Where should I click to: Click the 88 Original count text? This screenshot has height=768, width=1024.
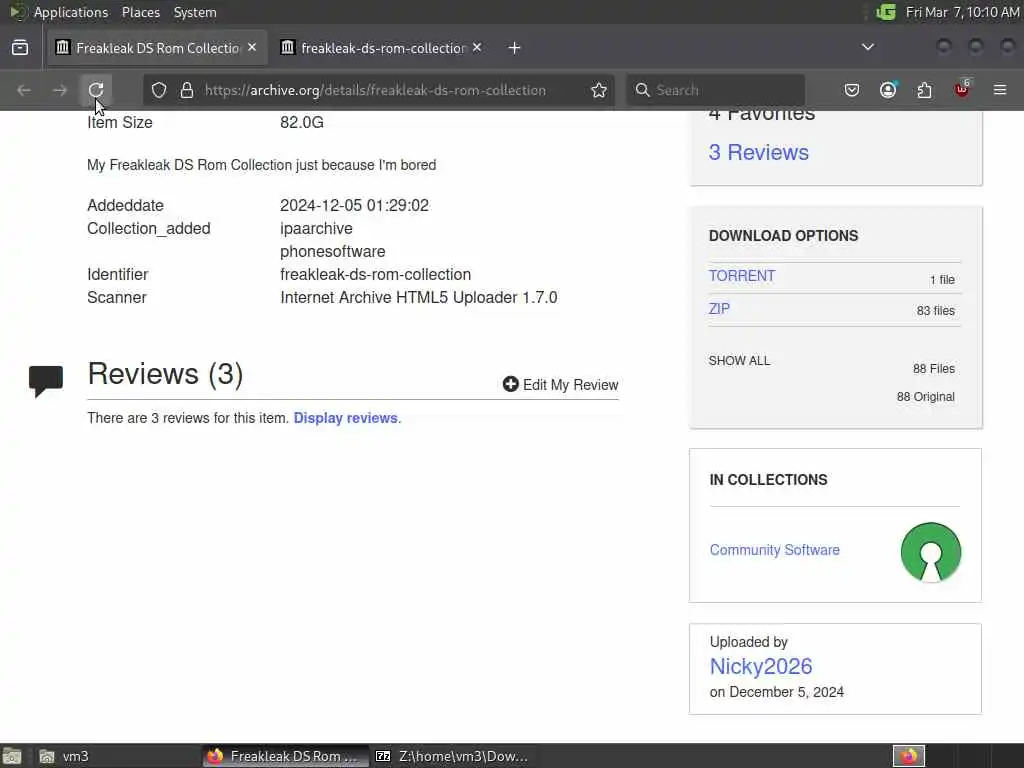(x=925, y=396)
